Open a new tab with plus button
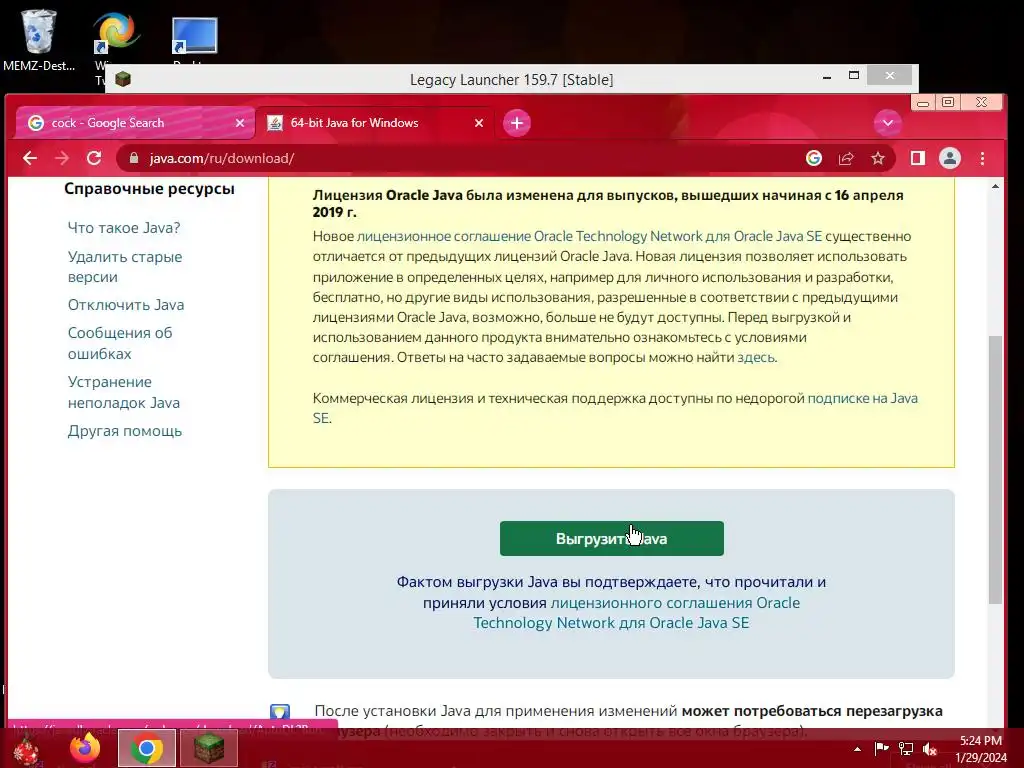Image resolution: width=1024 pixels, height=768 pixels. pyautogui.click(x=517, y=123)
